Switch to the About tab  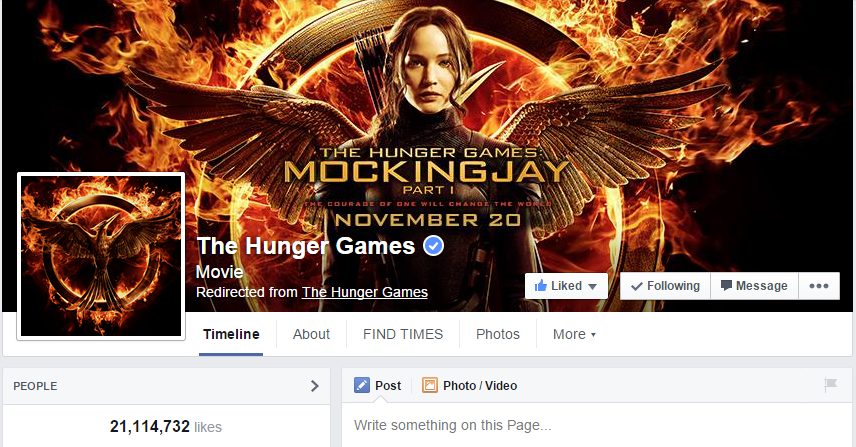click(311, 334)
